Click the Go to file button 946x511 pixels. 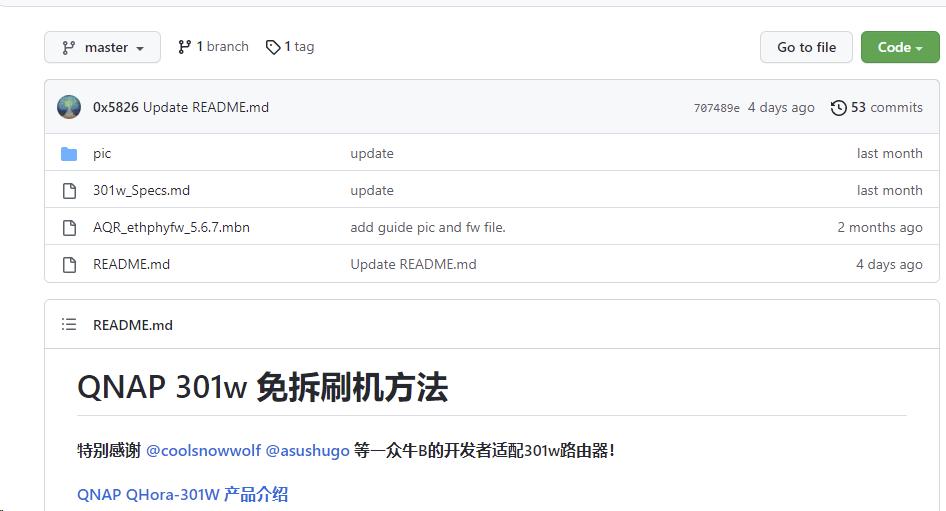(806, 47)
